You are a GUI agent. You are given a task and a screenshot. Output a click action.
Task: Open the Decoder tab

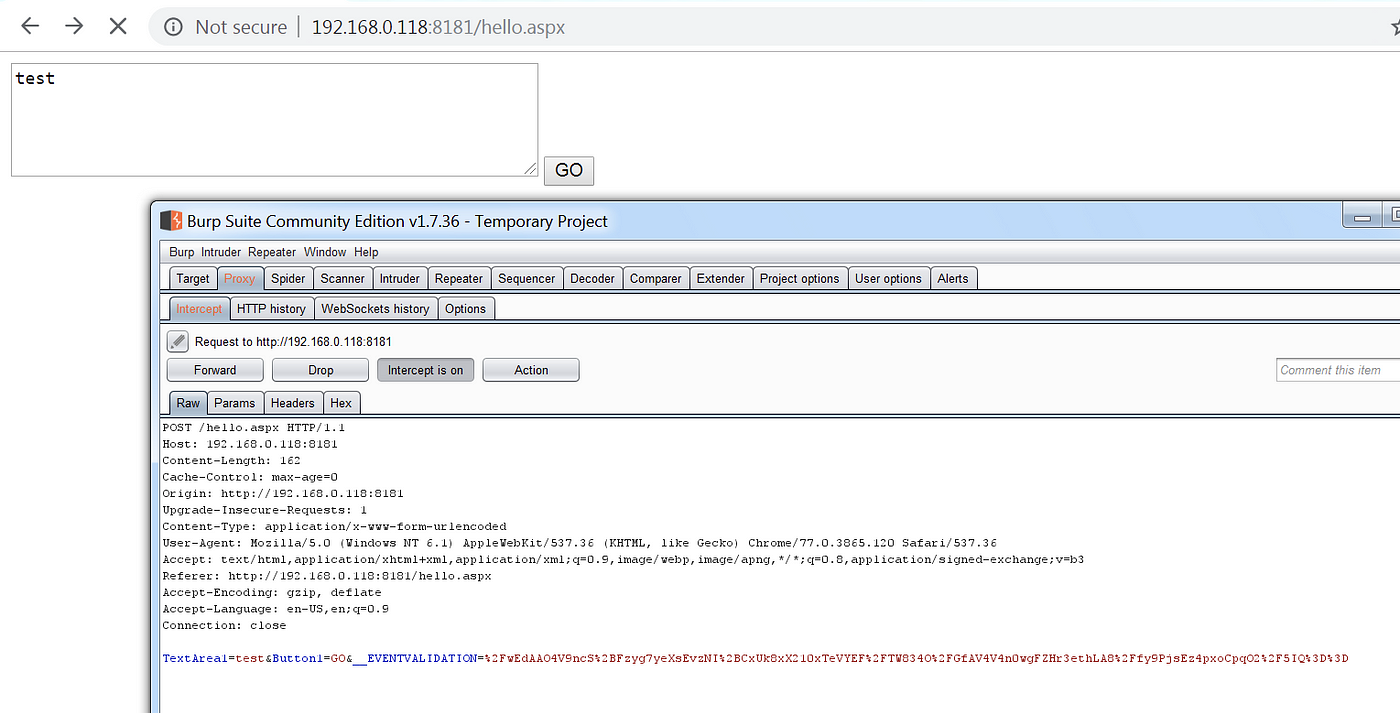click(593, 279)
